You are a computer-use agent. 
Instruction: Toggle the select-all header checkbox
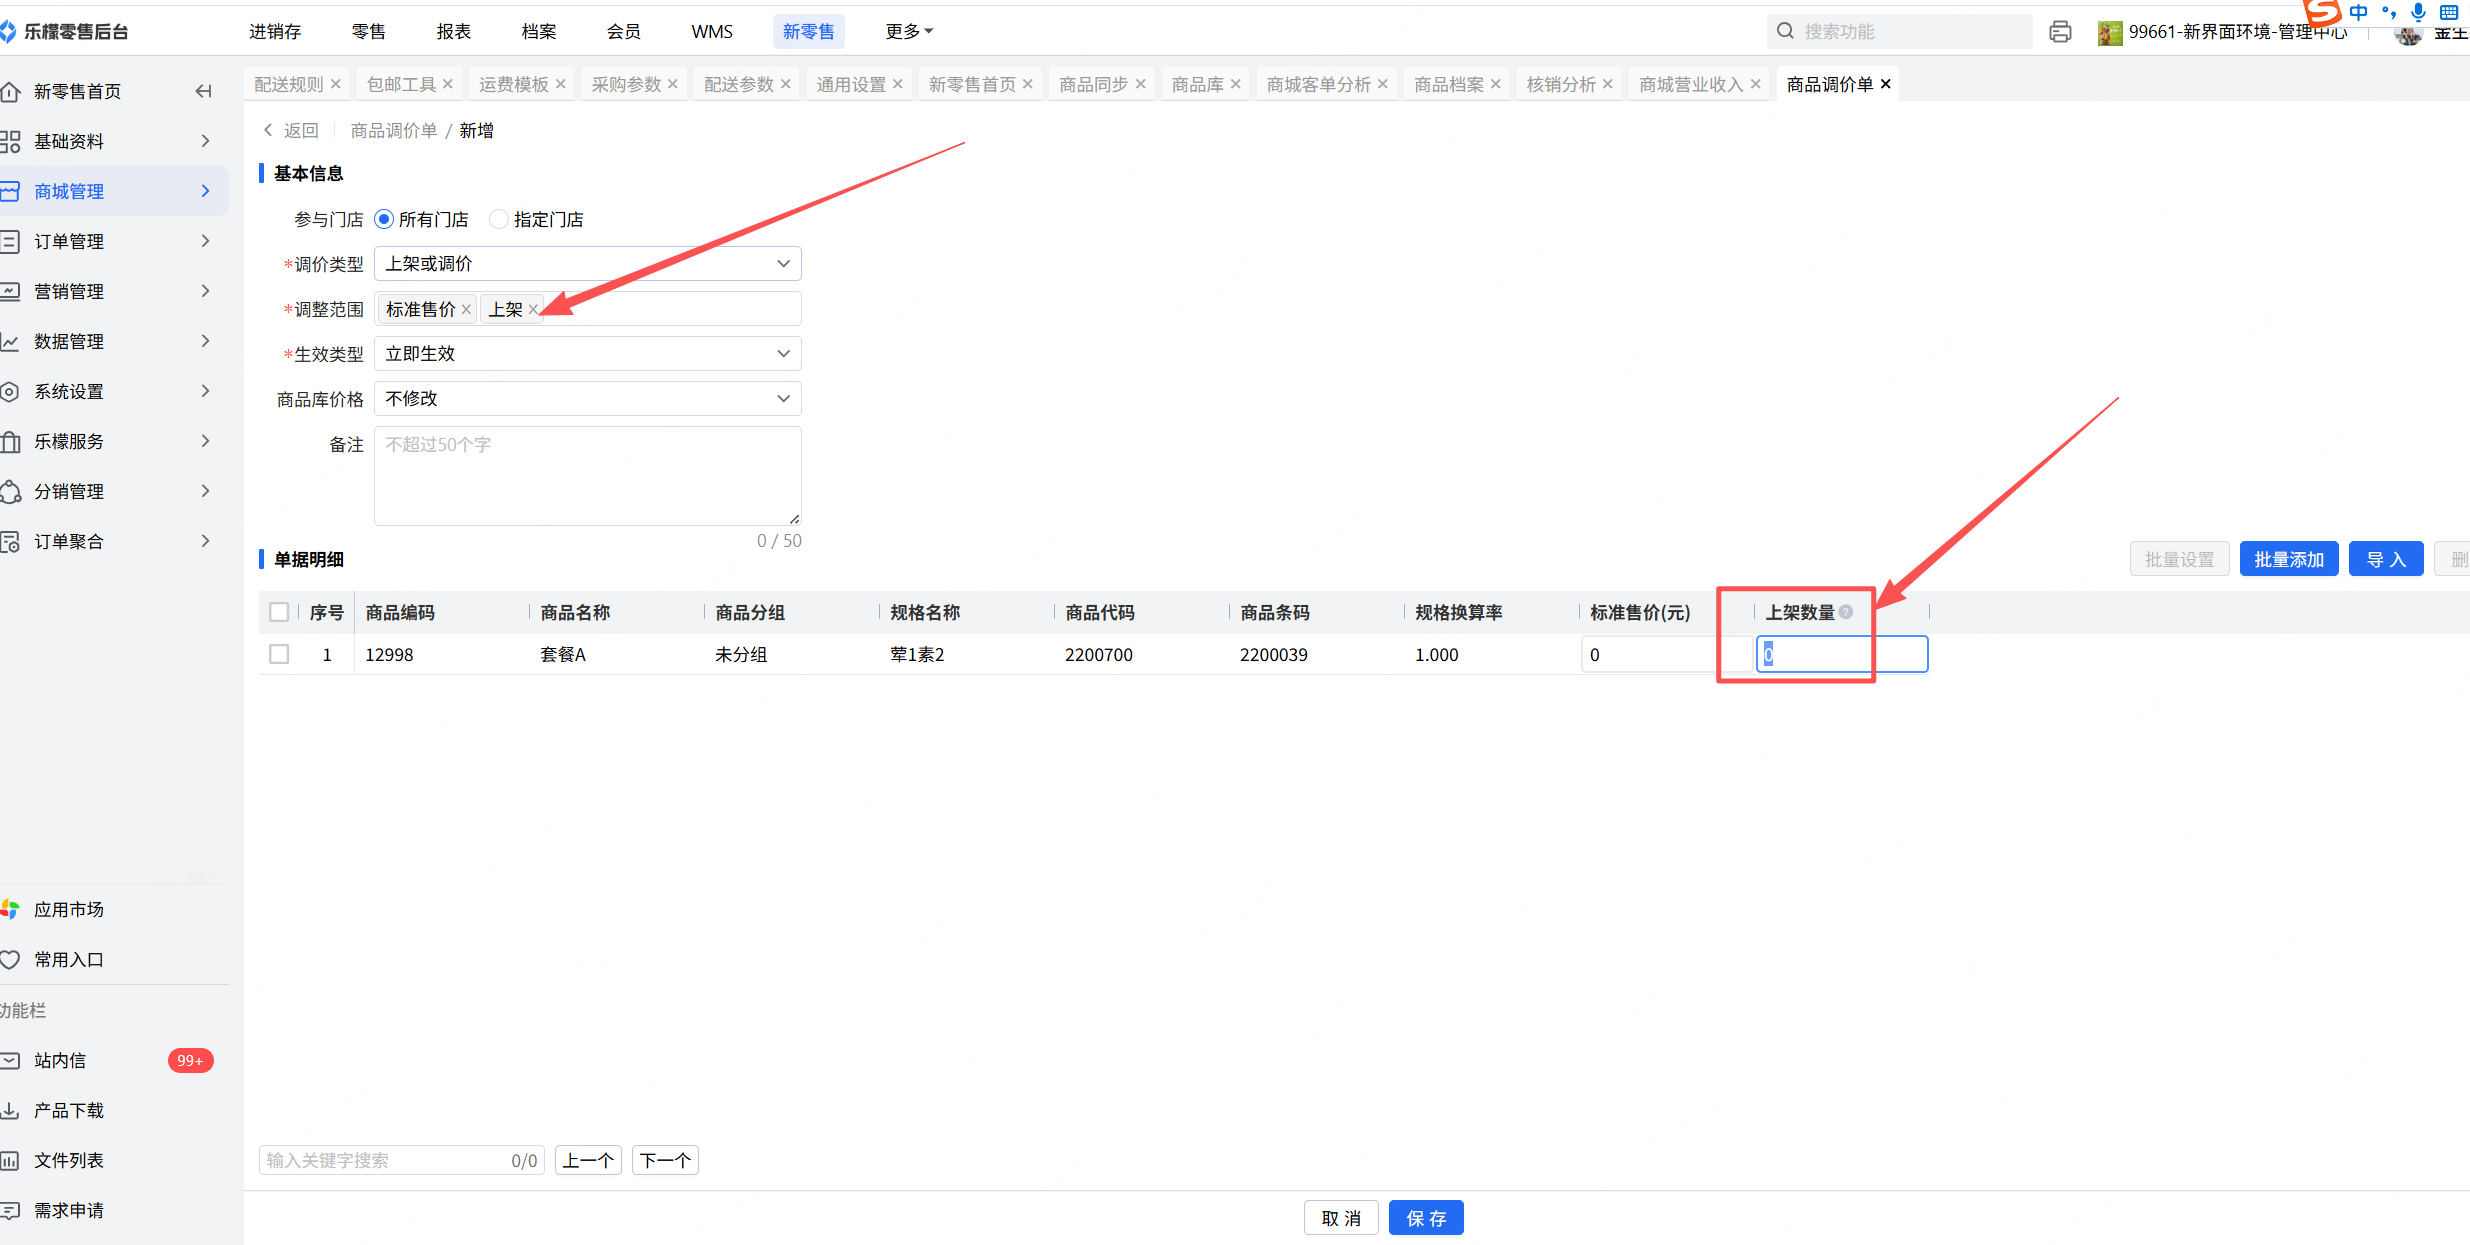tap(279, 612)
